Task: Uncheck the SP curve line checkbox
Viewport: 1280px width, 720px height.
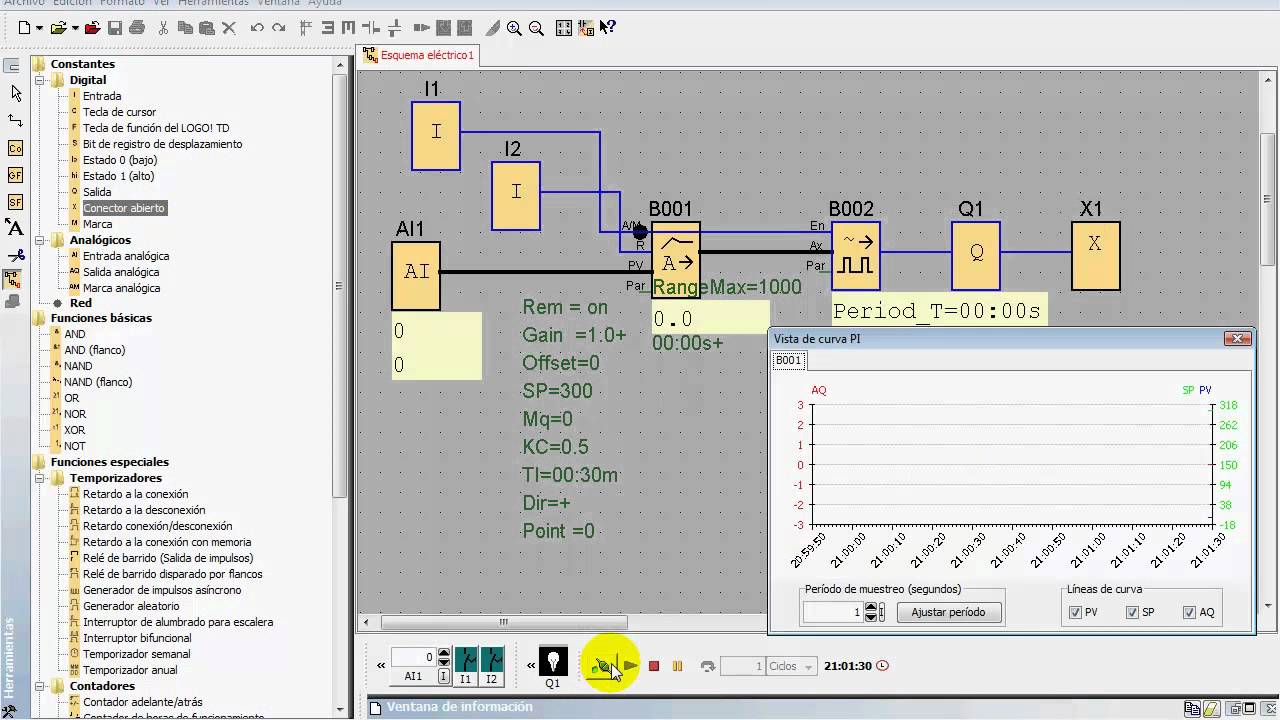Action: click(x=1133, y=612)
